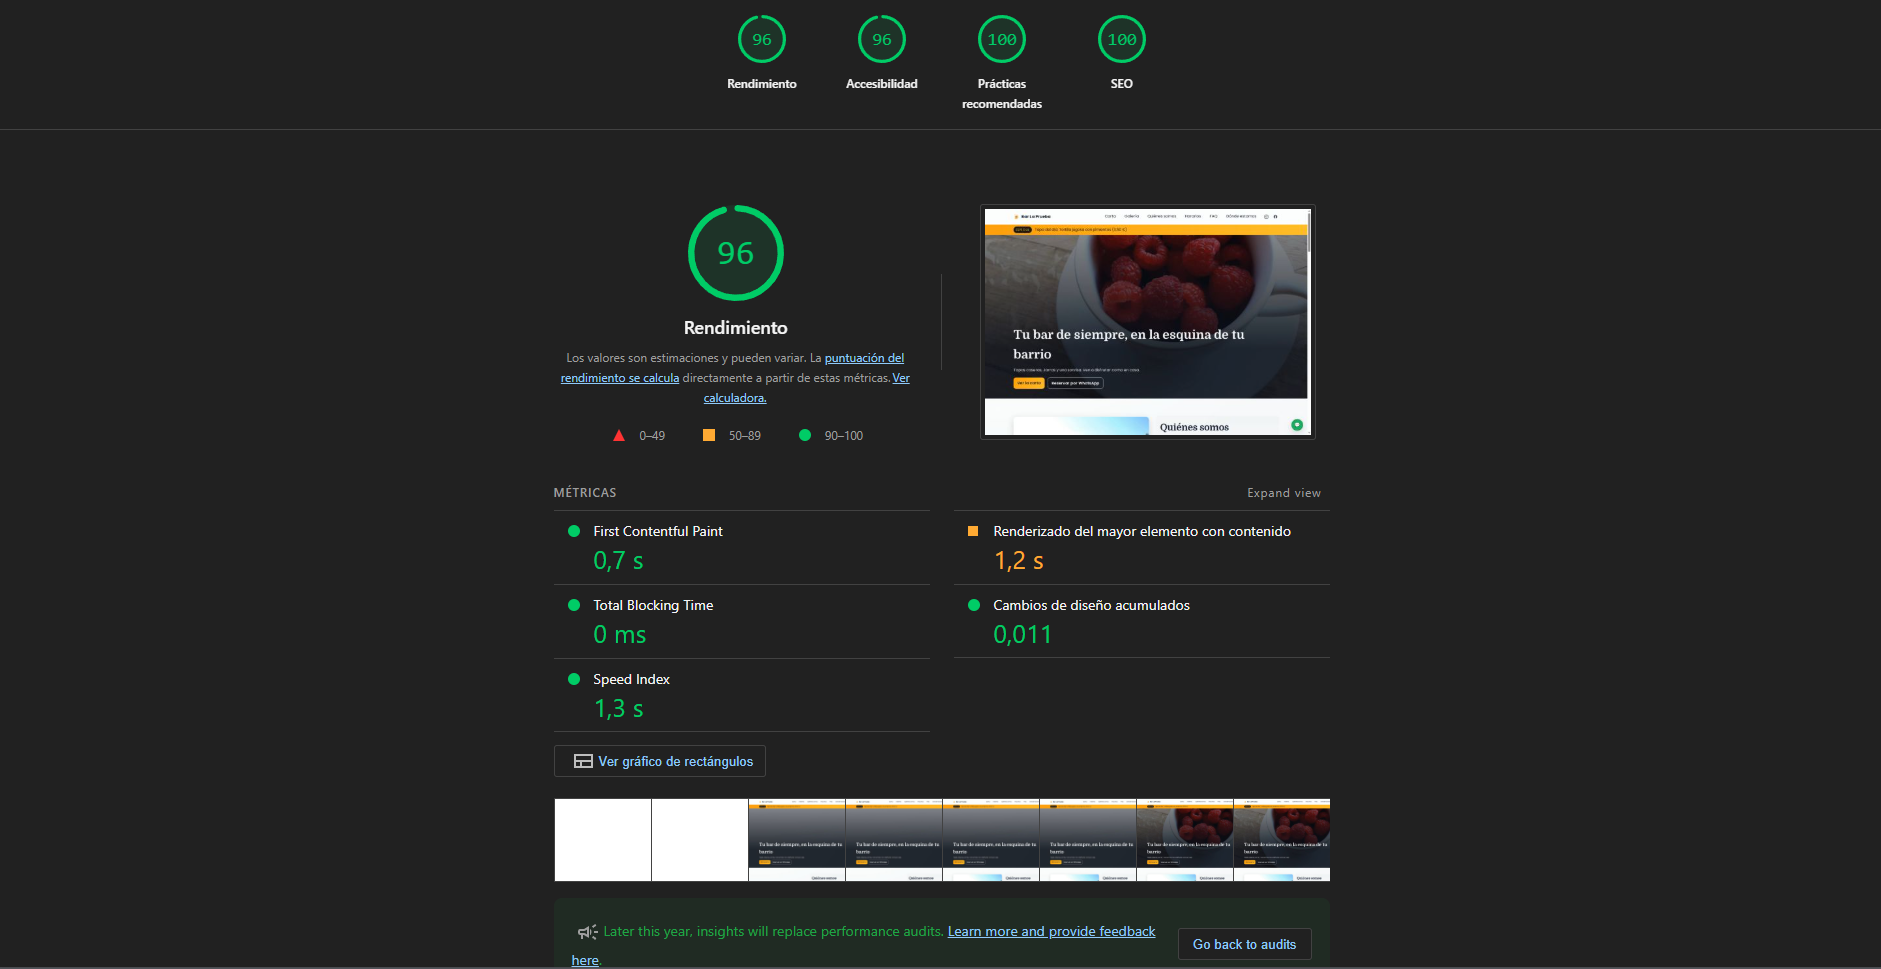Click the Rendimiento score gauge at top
This screenshot has width=1881, height=969.
[x=761, y=41]
